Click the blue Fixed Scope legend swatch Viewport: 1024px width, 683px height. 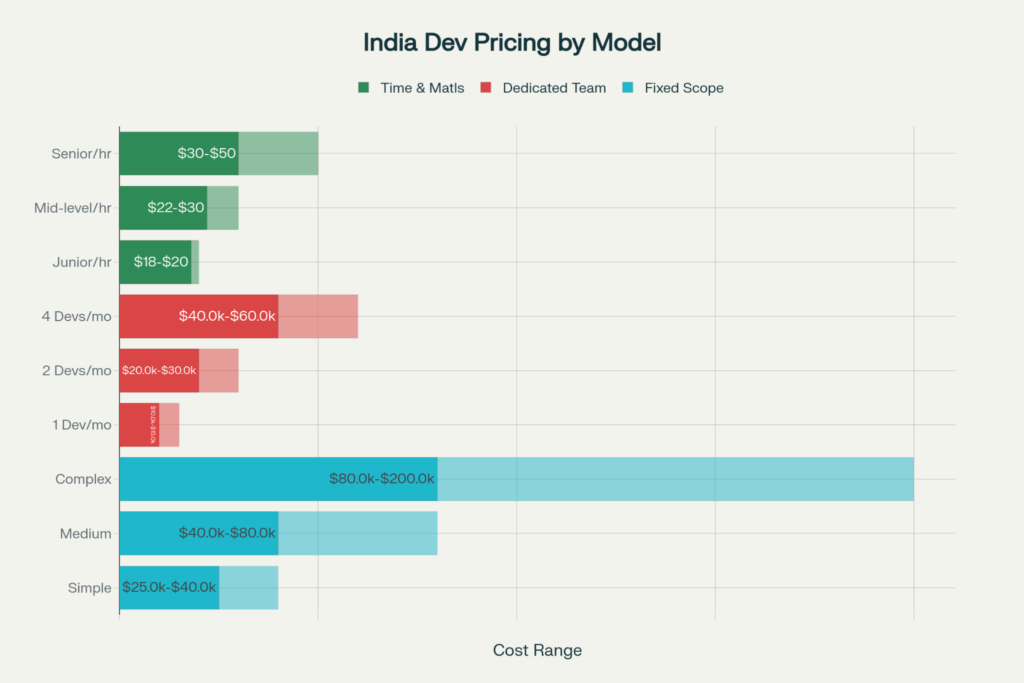coord(627,88)
